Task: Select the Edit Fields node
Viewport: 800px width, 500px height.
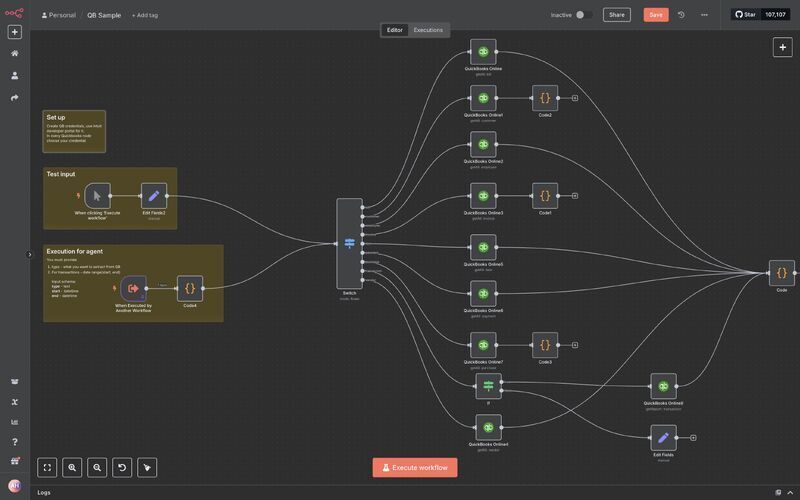Action: pos(663,438)
